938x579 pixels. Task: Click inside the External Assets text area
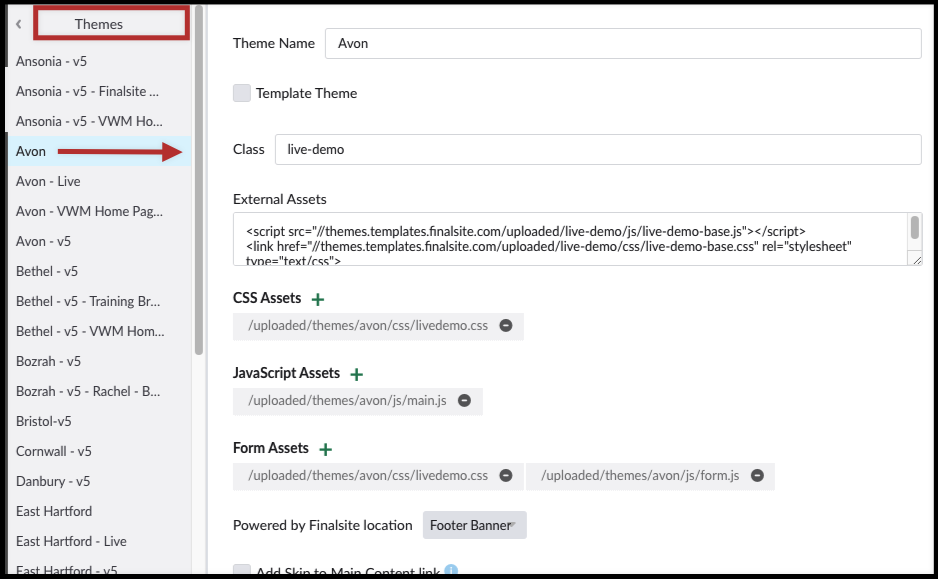(x=570, y=239)
